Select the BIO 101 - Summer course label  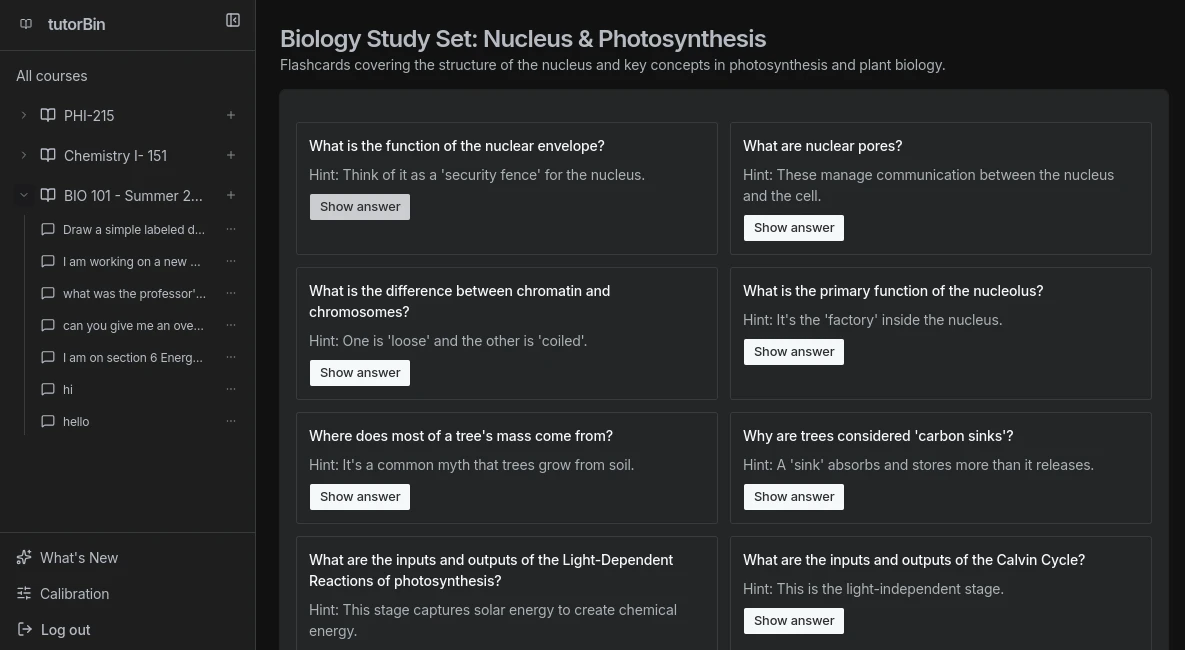point(133,196)
